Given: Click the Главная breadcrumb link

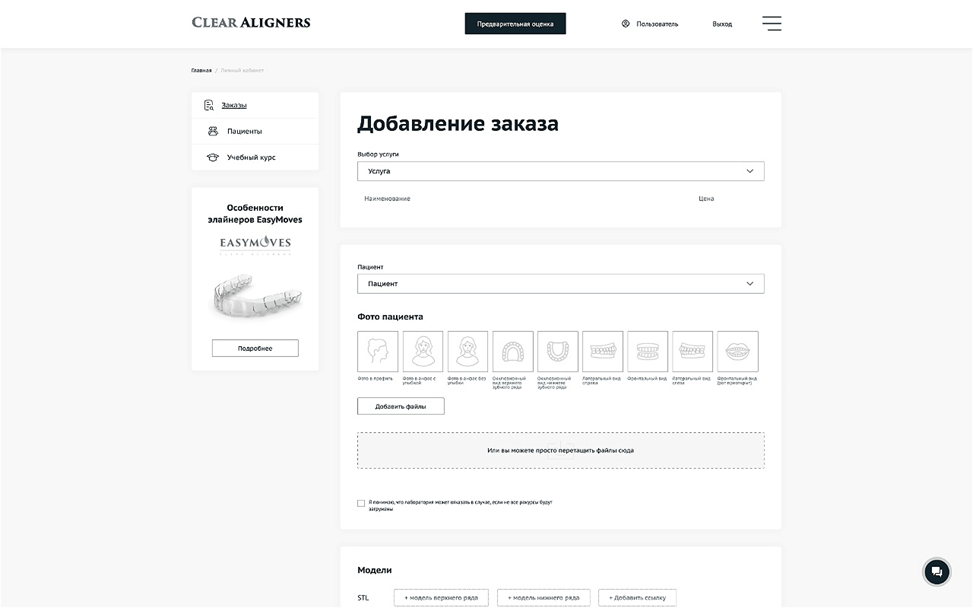Looking at the screenshot, I should tap(201, 71).
